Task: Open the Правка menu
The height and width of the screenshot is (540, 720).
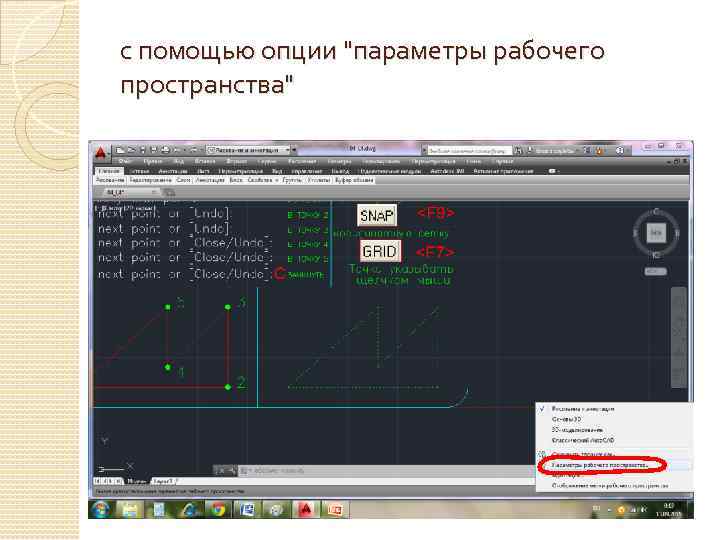Action: click(152, 162)
